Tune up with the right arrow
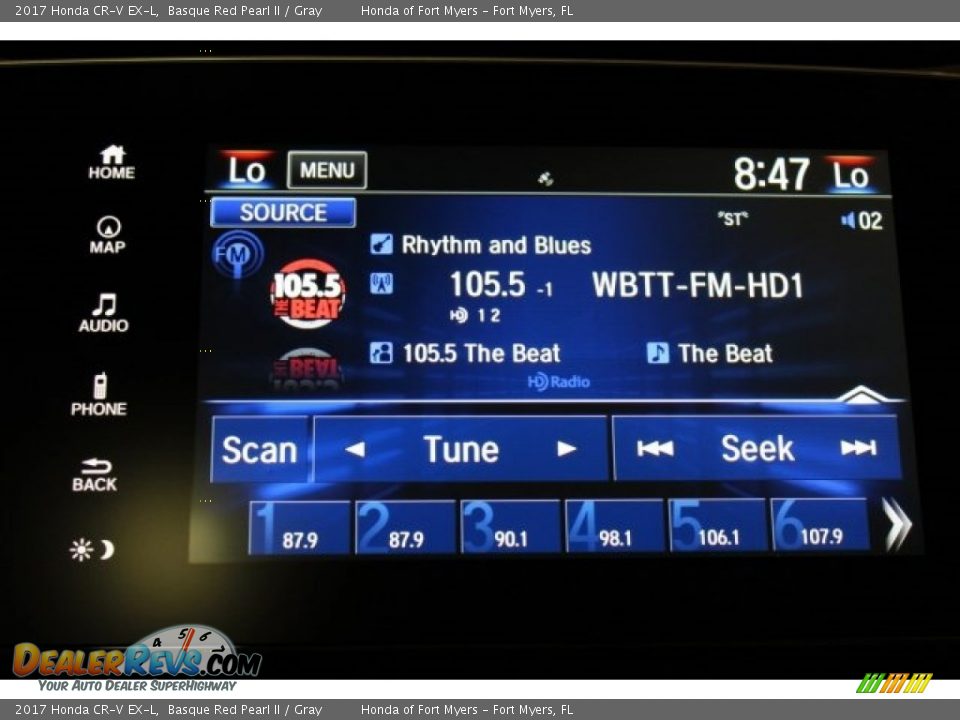Screen dimensions: 960x720 click(567, 449)
